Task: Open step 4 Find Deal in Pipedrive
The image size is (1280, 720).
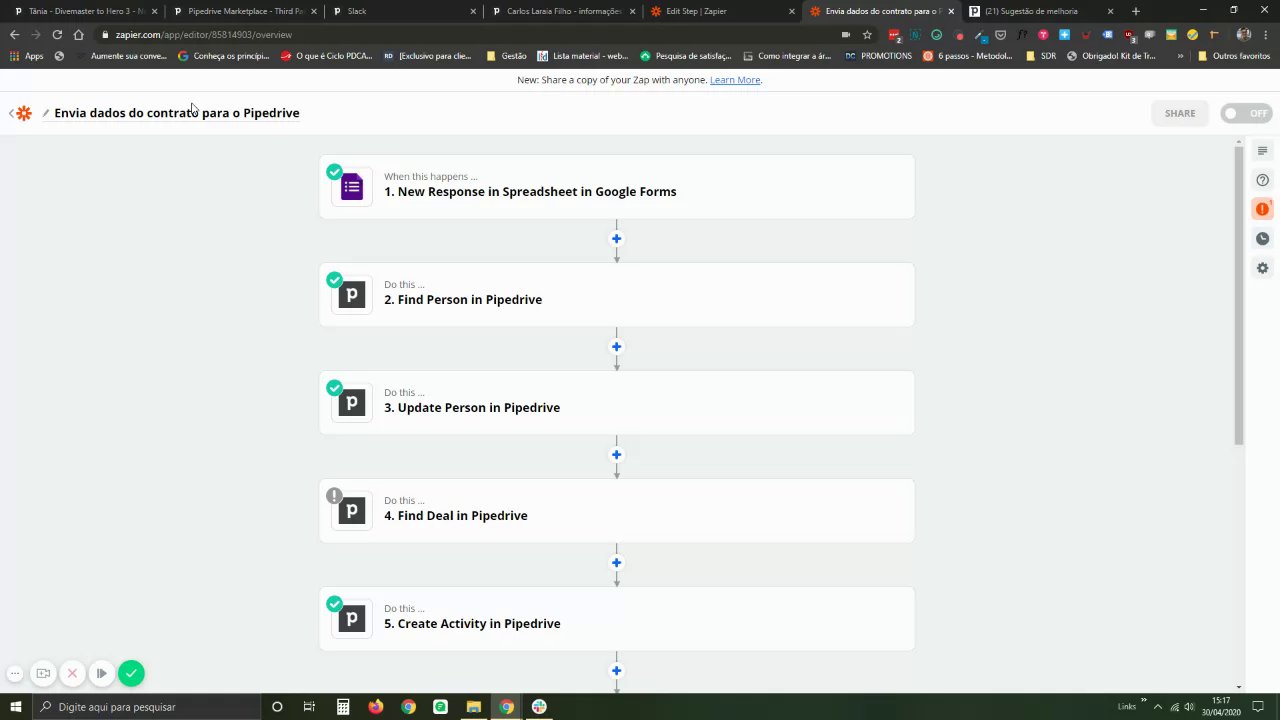Action: (616, 510)
